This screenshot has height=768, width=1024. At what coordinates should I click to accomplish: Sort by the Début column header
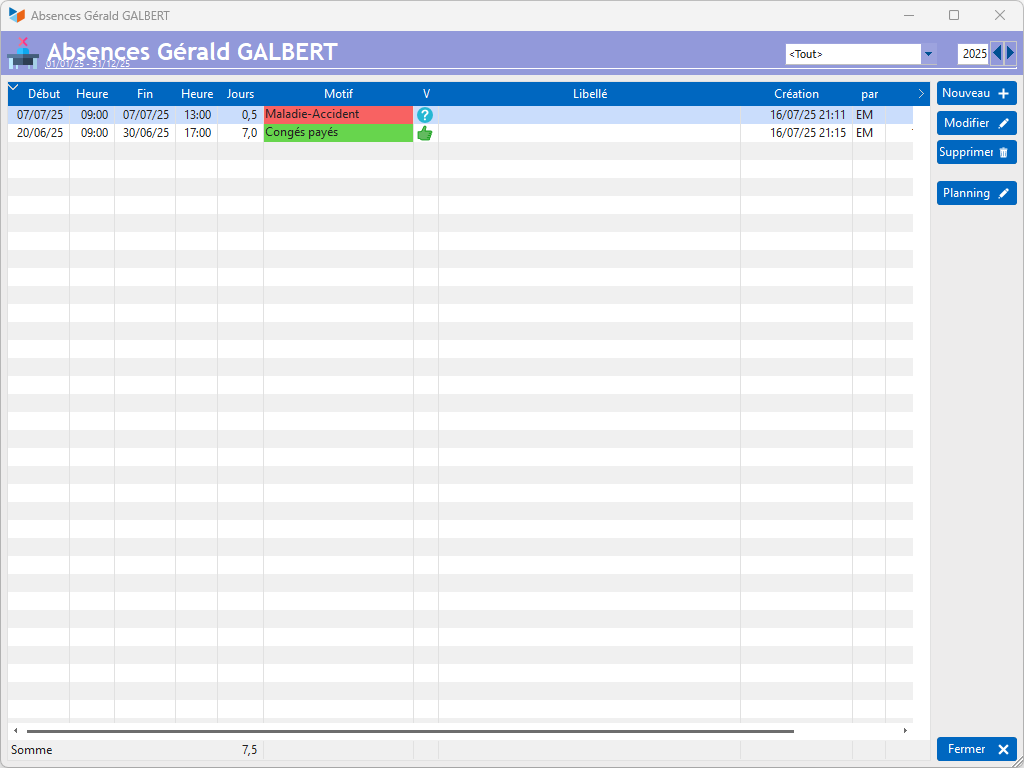44,94
